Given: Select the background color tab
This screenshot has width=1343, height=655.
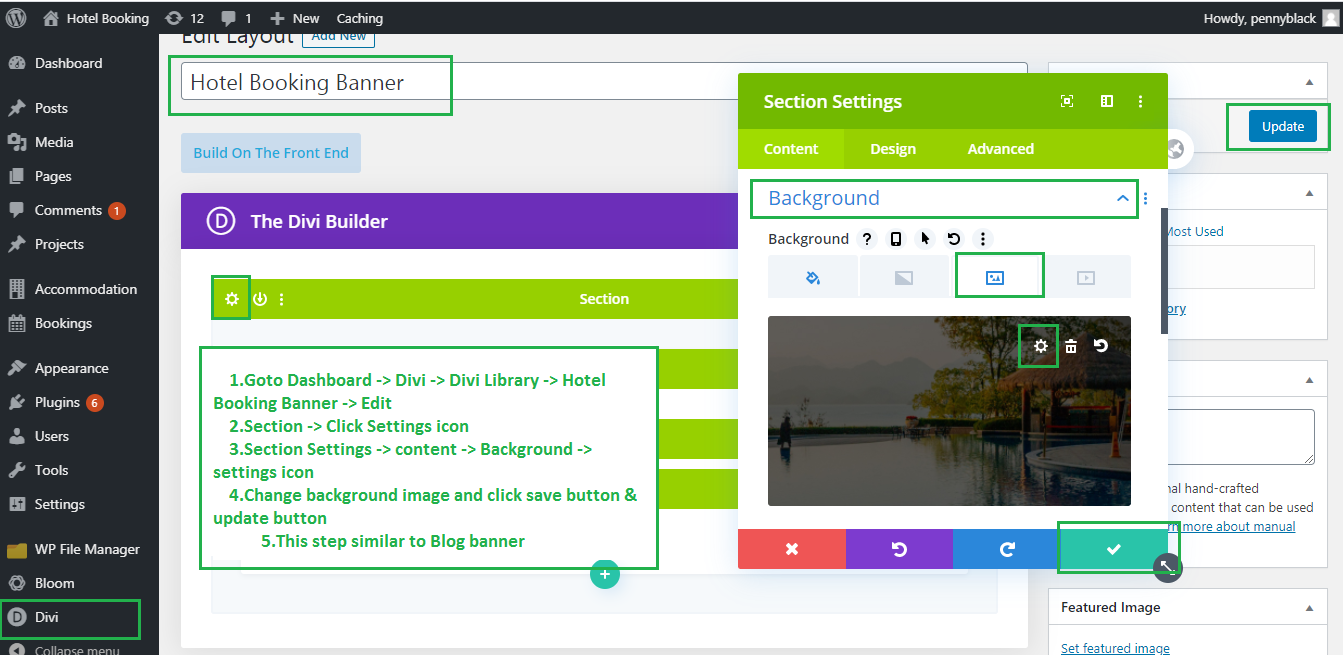Looking at the screenshot, I should click(x=813, y=277).
